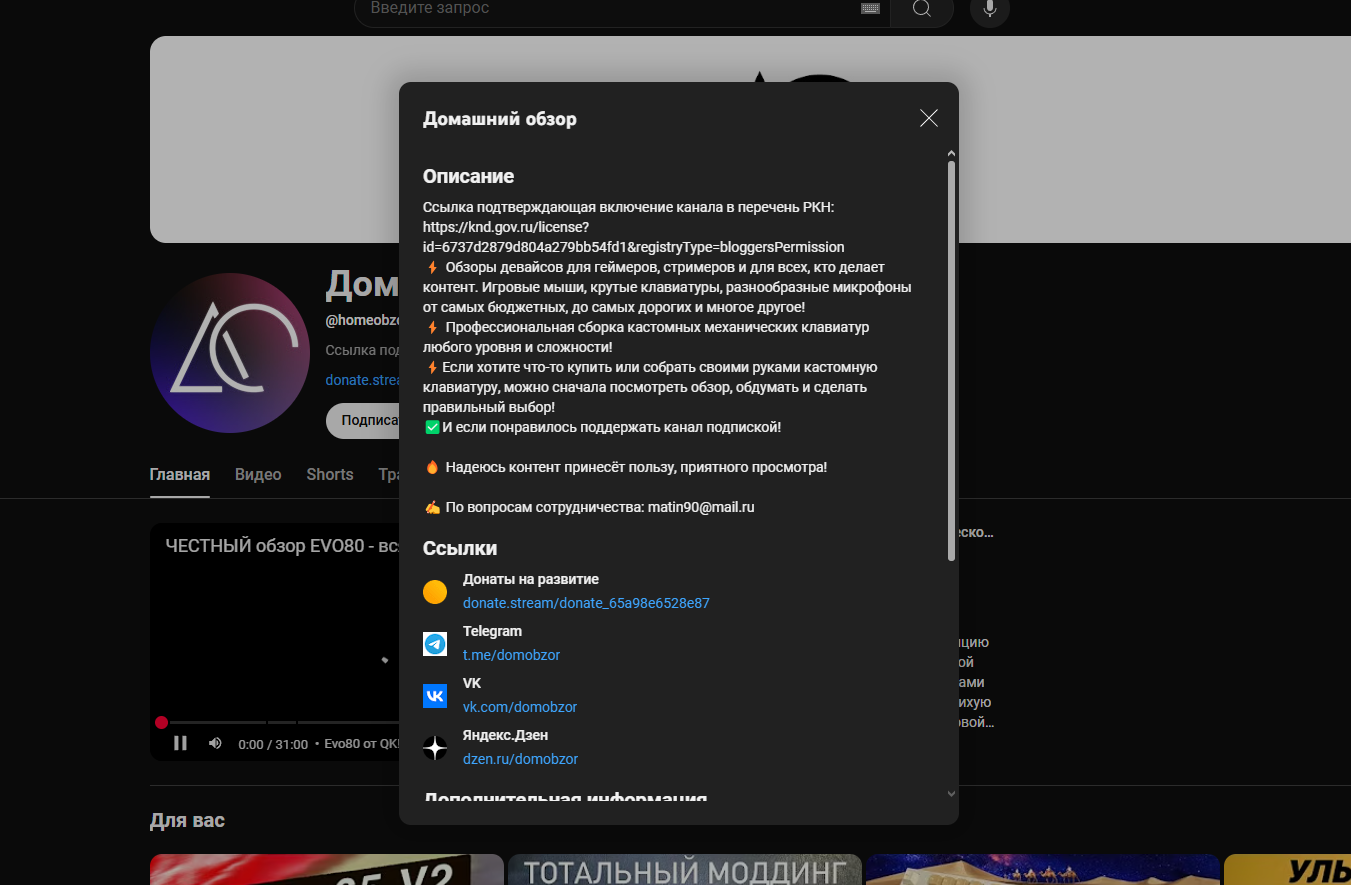Viewport: 1351px width, 885px height.
Task: Click the knd.gov.ru license URL text
Action: coord(634,237)
